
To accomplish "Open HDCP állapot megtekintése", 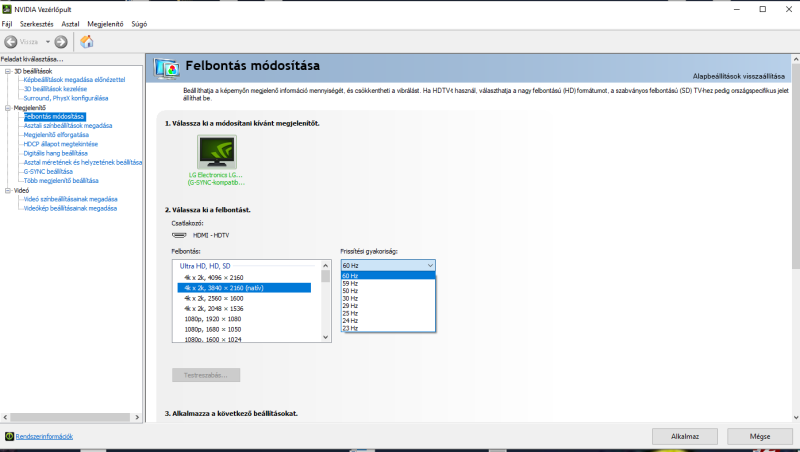I will point(61,144).
